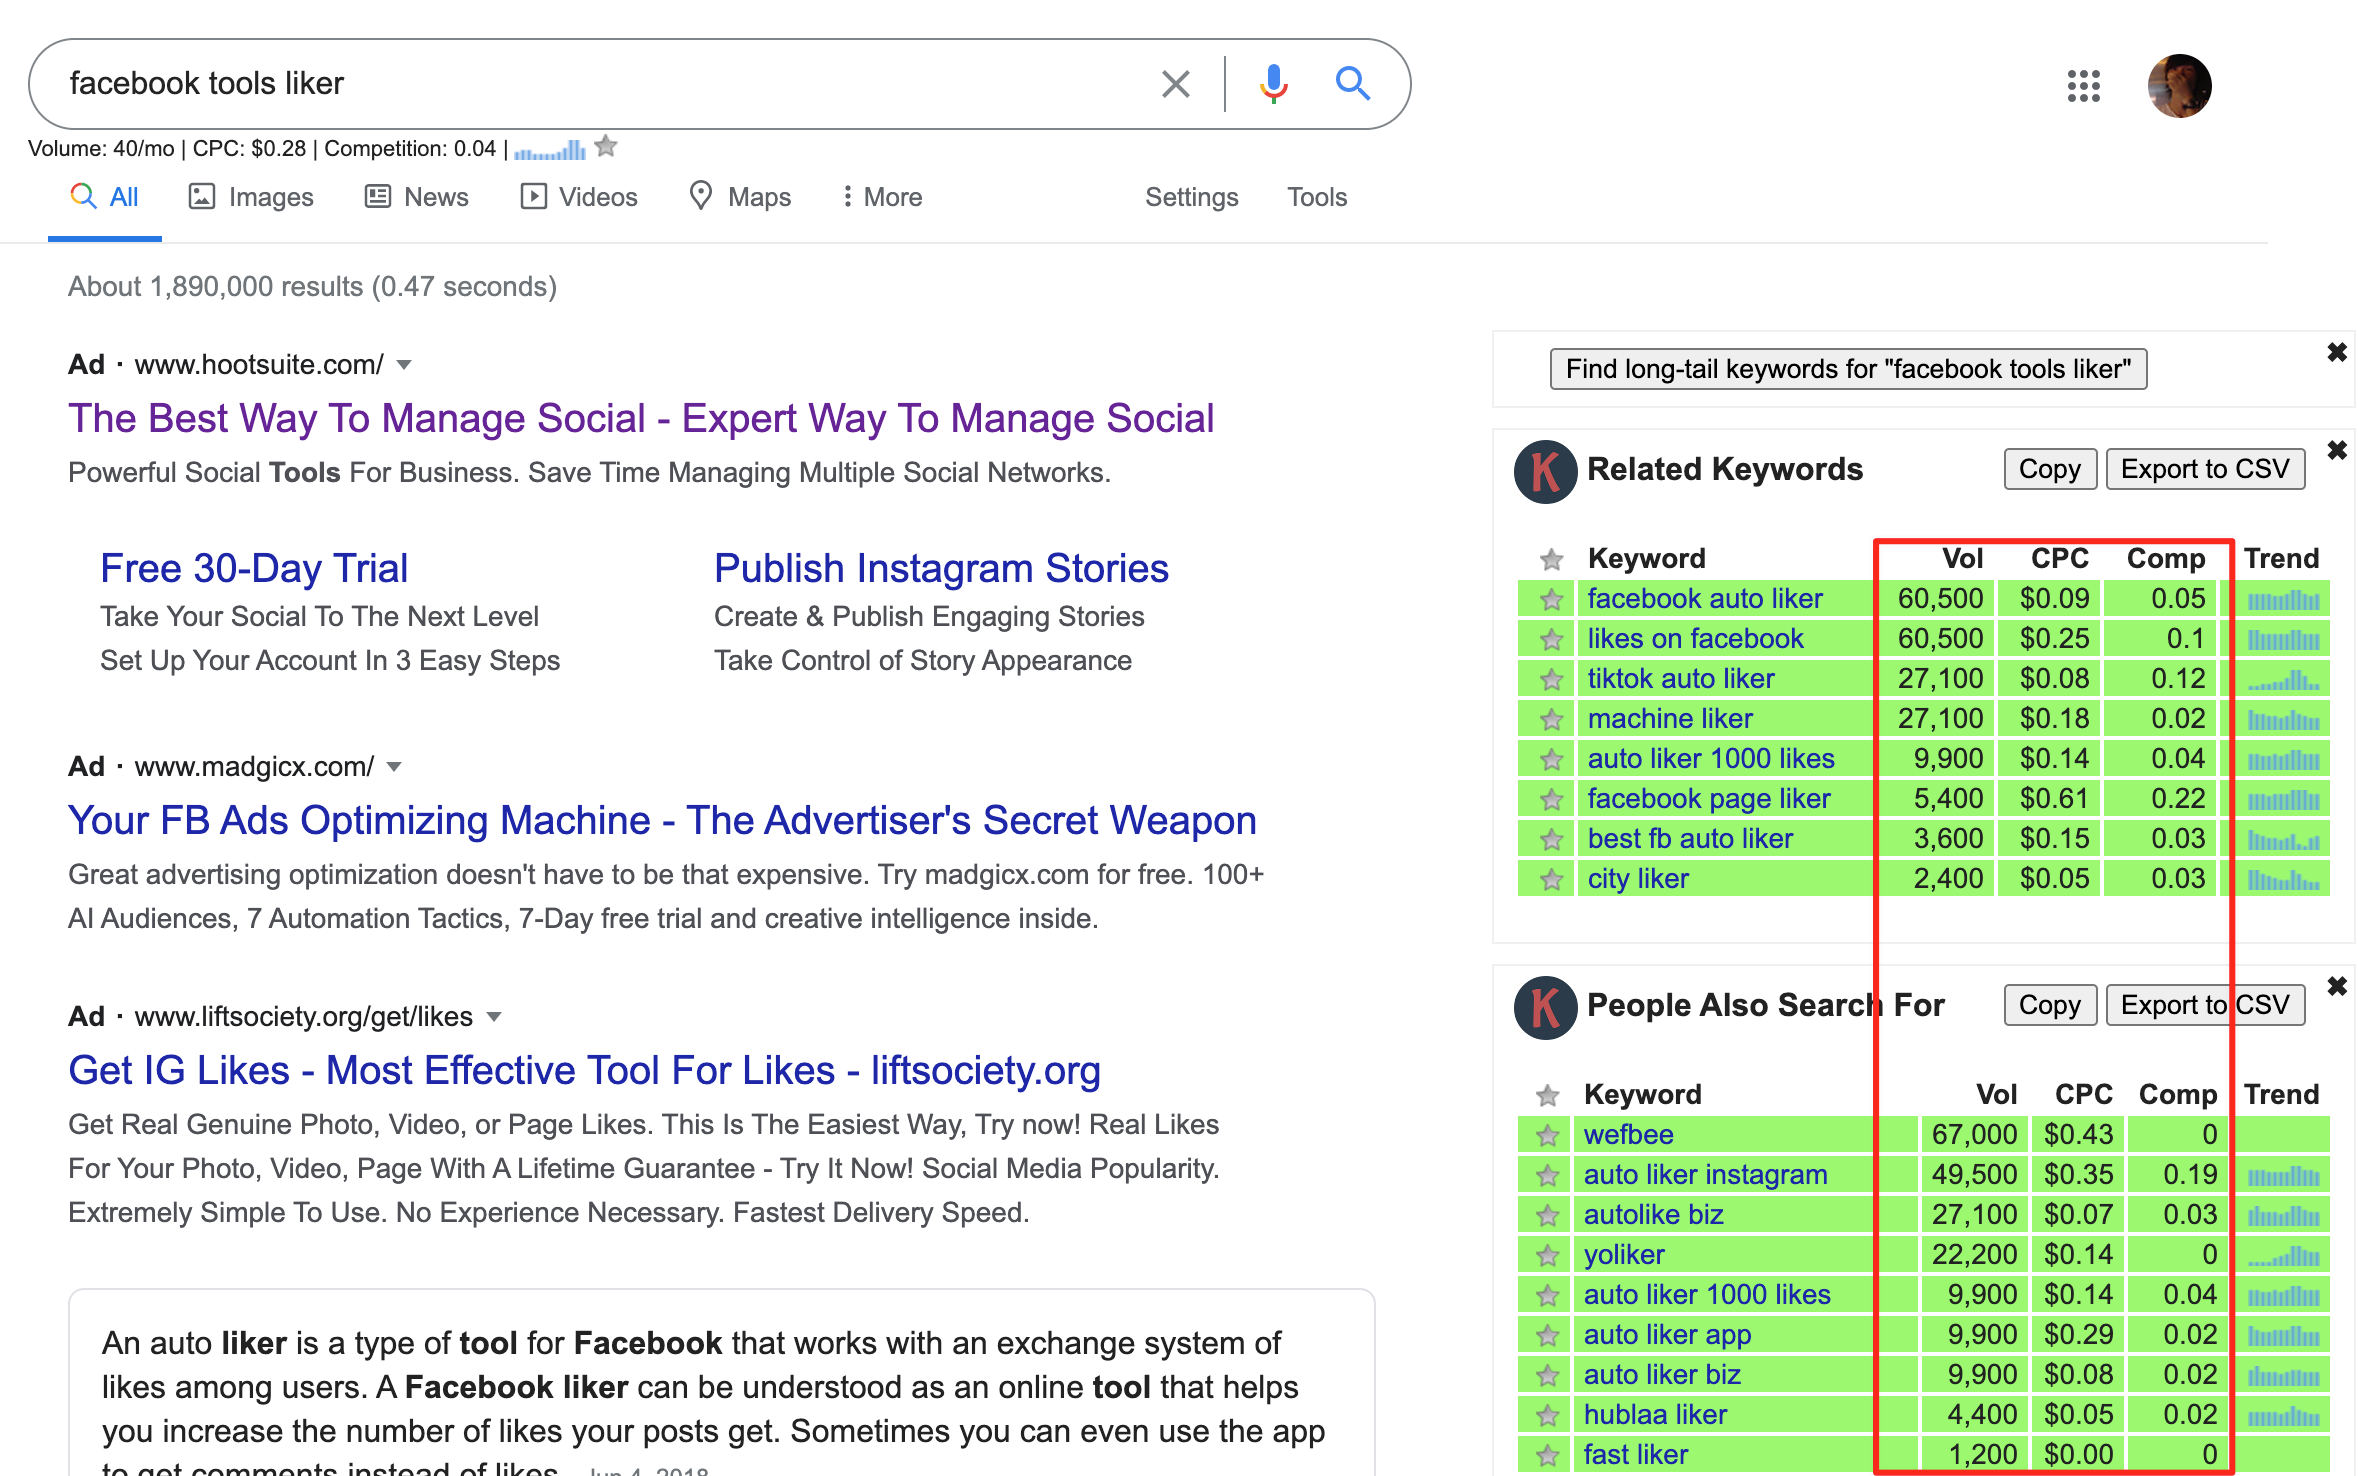The image size is (2358, 1476).
Task: Star the 'auto liker instagram' keyword
Action: 1548,1175
